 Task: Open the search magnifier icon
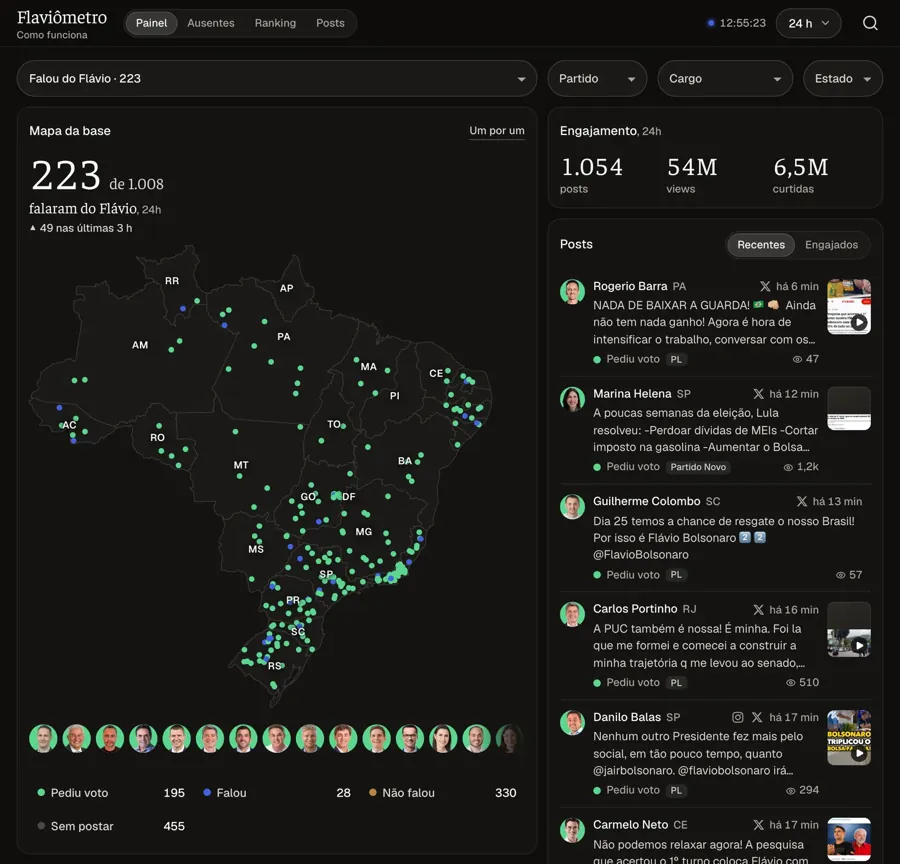pos(870,23)
